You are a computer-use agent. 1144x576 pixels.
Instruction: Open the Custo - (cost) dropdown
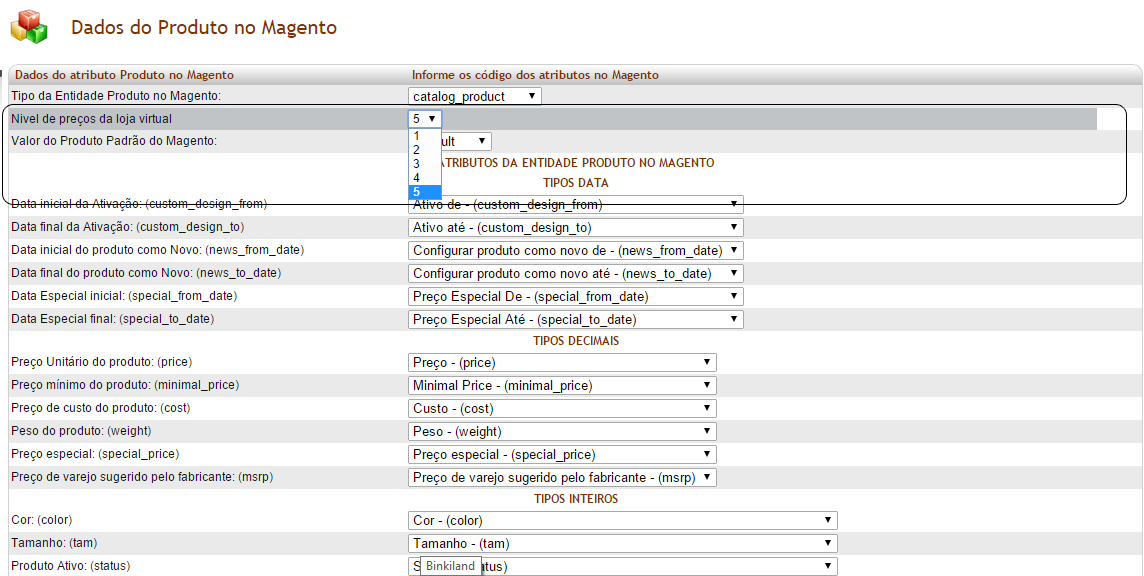562,408
